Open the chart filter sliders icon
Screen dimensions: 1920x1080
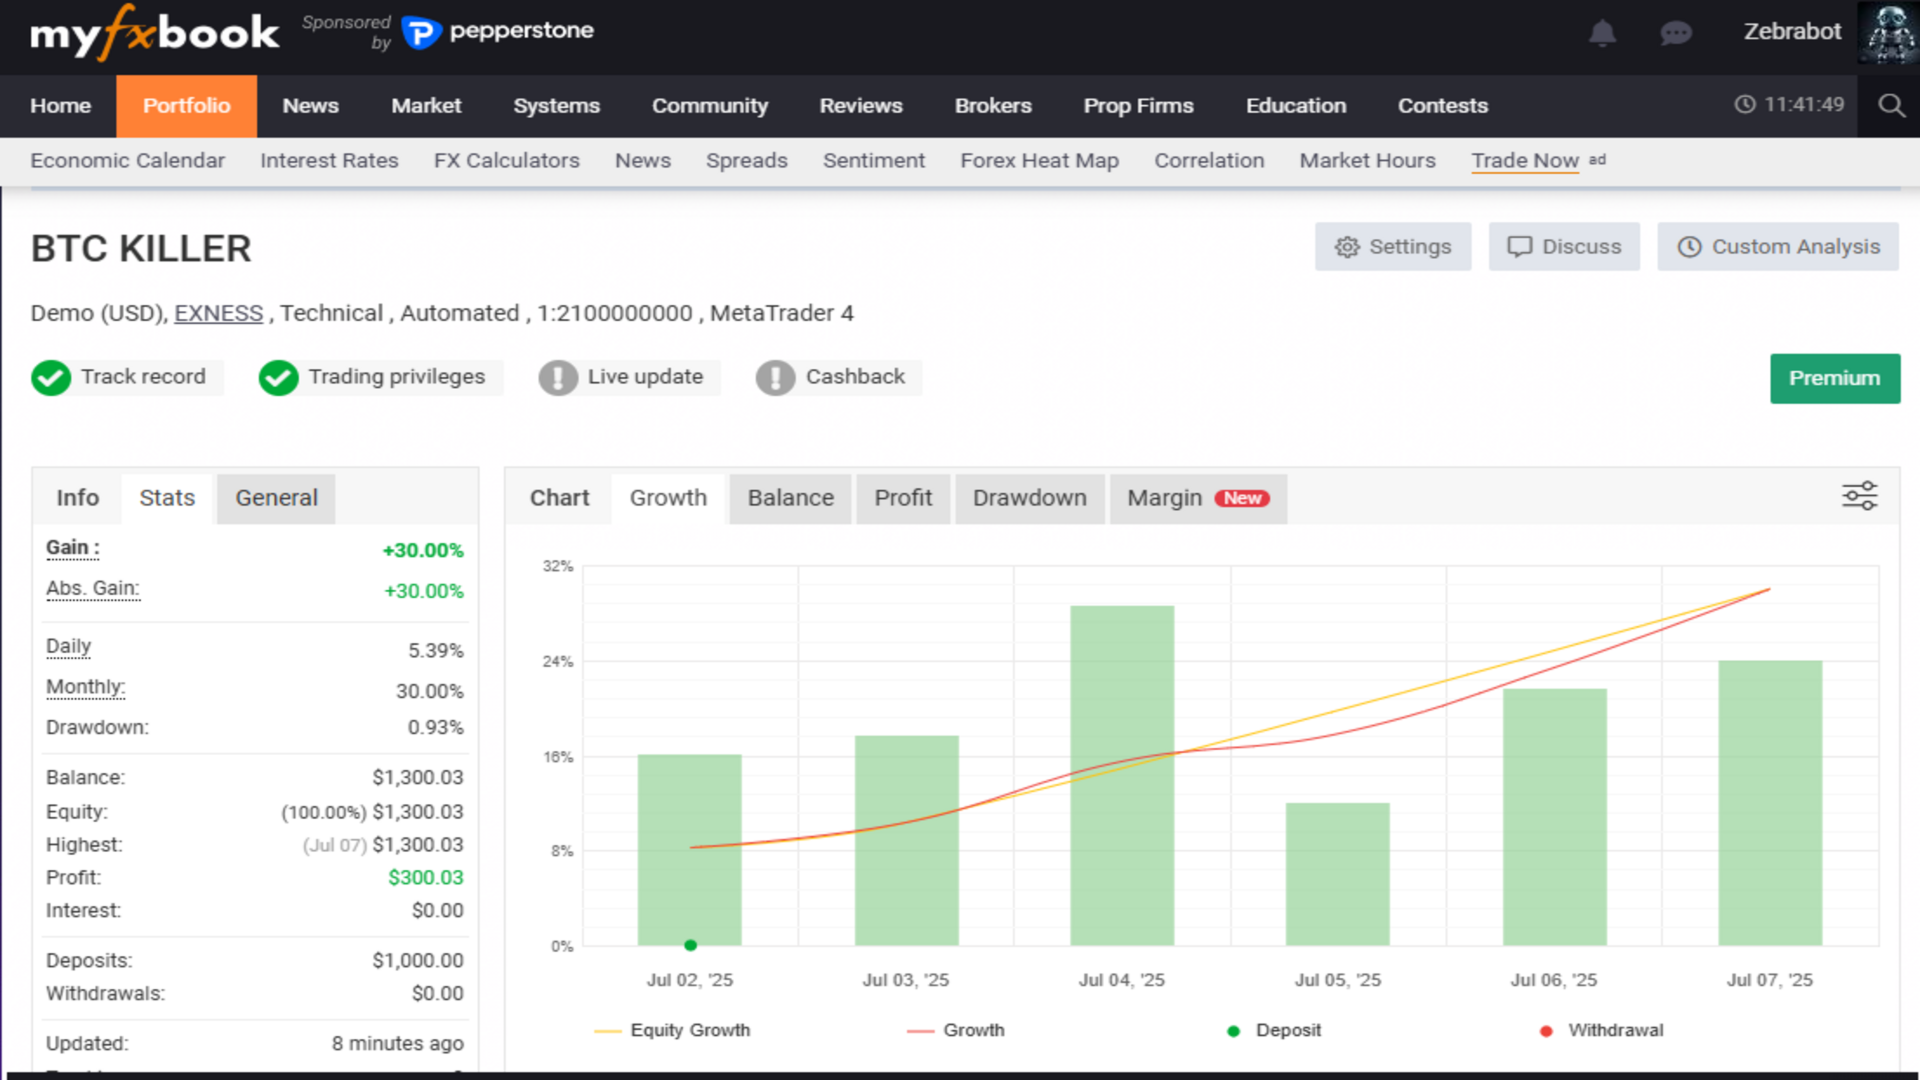pyautogui.click(x=1859, y=496)
